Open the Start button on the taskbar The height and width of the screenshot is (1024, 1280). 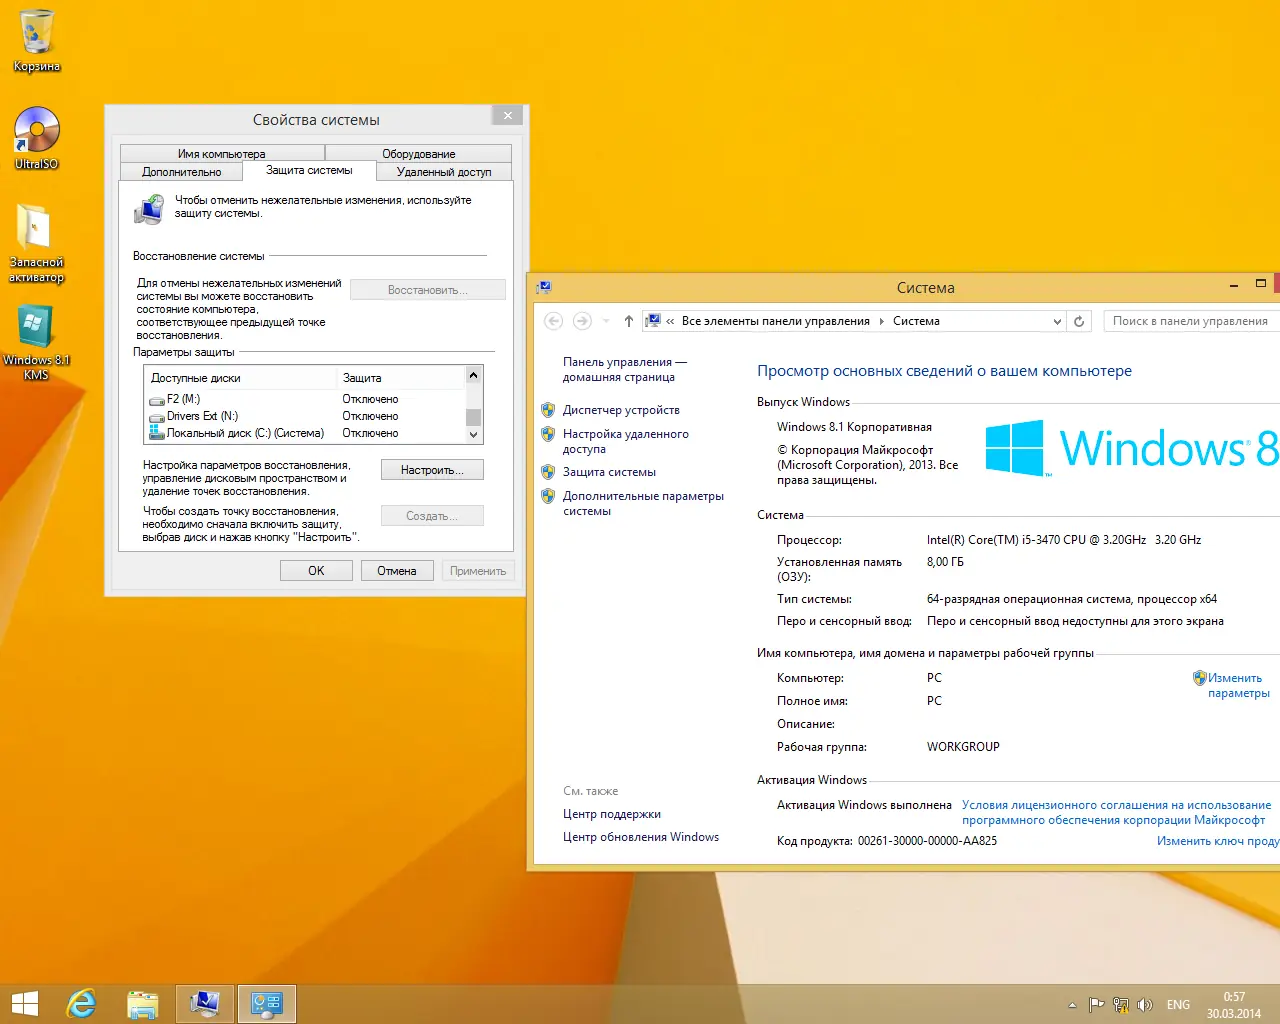(24, 1003)
